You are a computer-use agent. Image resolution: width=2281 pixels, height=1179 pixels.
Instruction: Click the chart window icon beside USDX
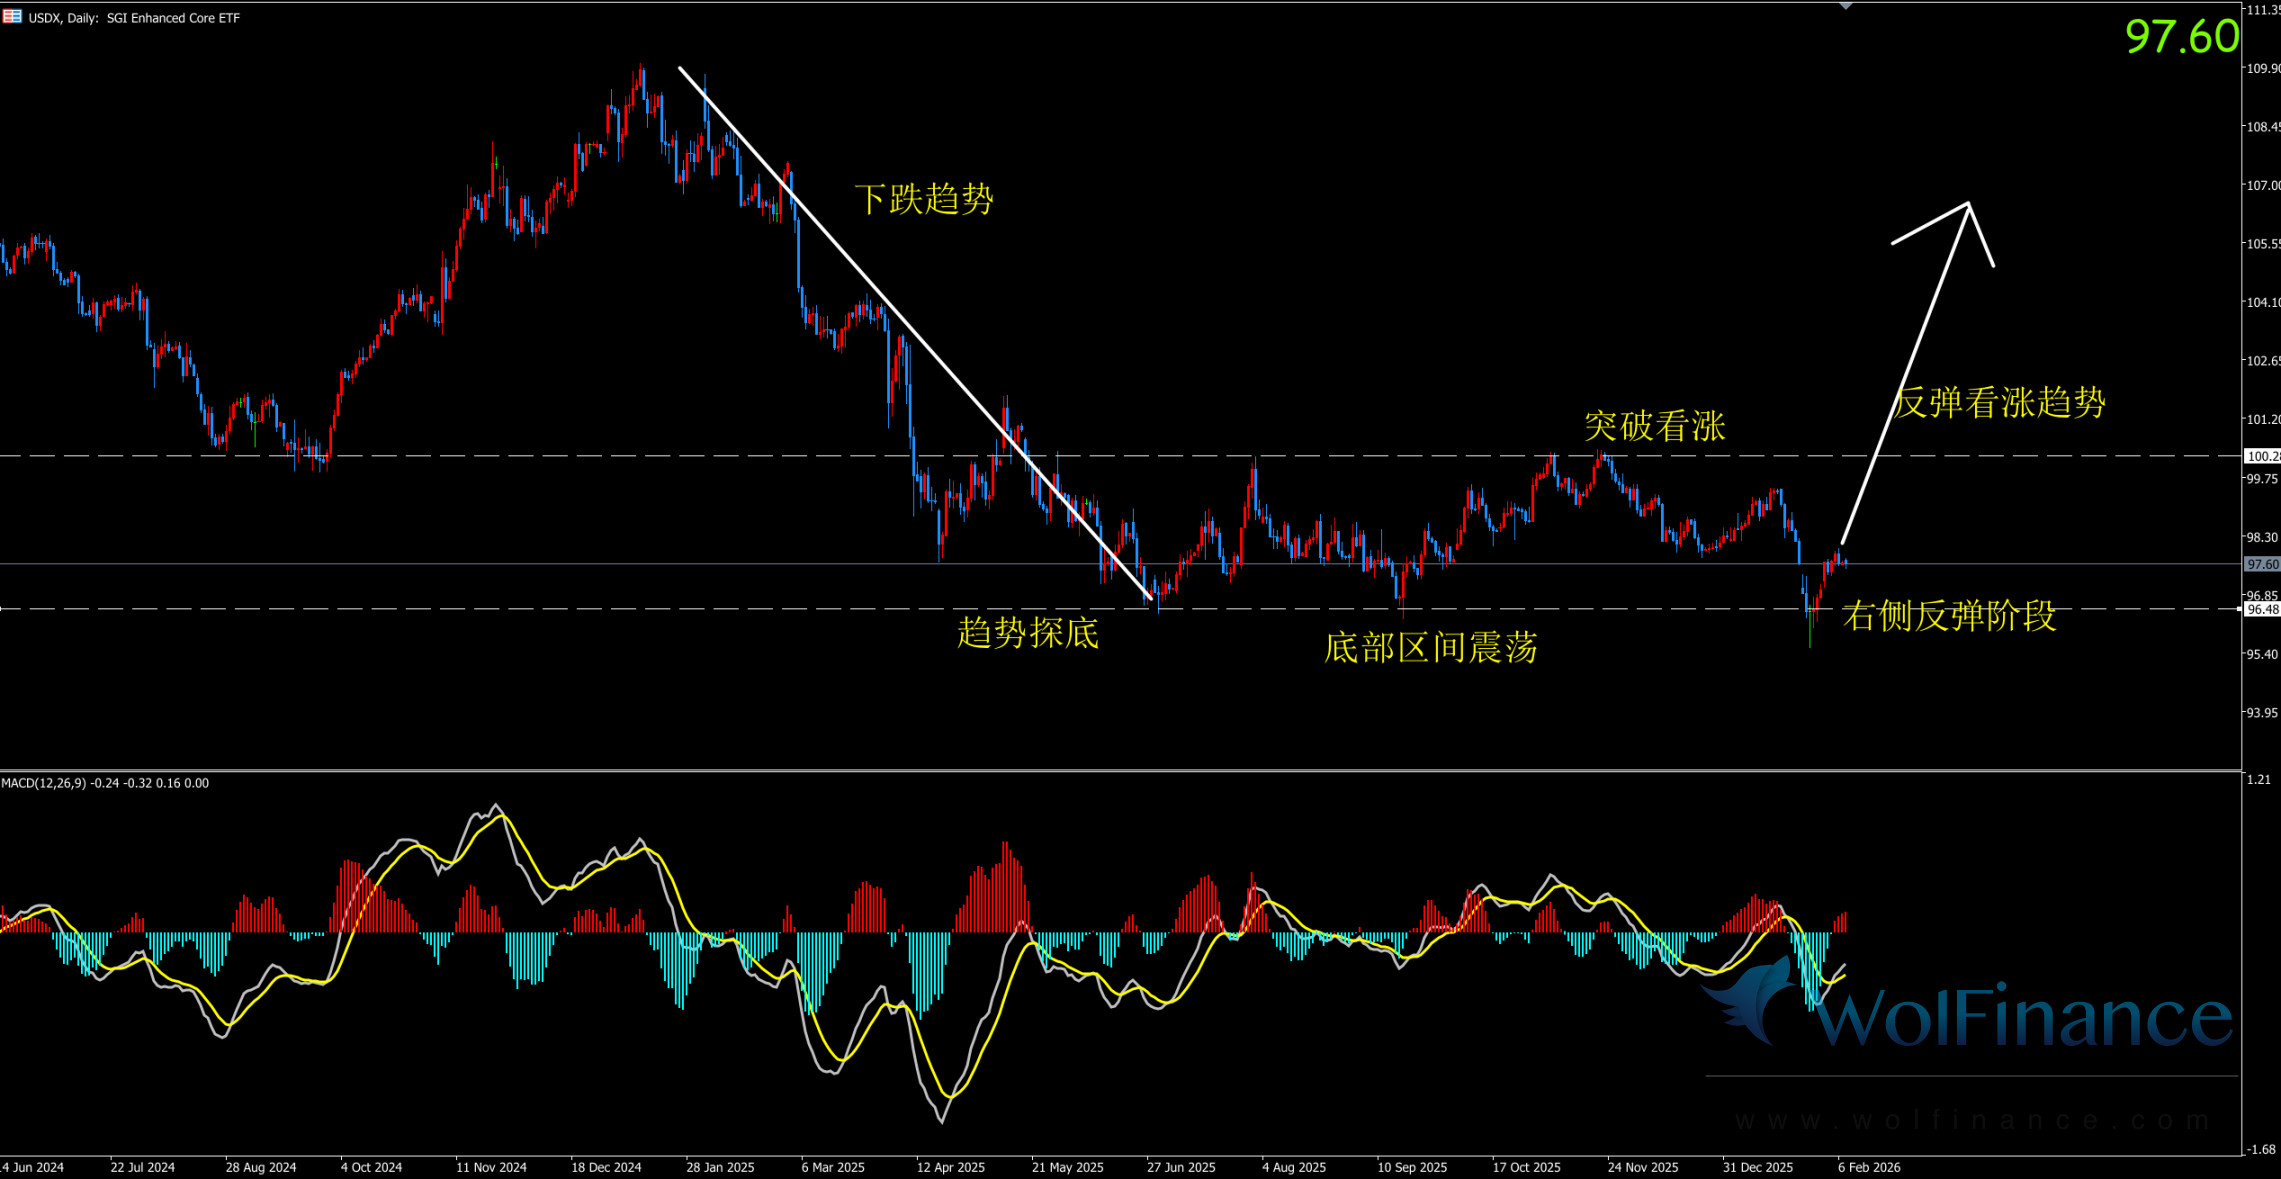(x=12, y=17)
